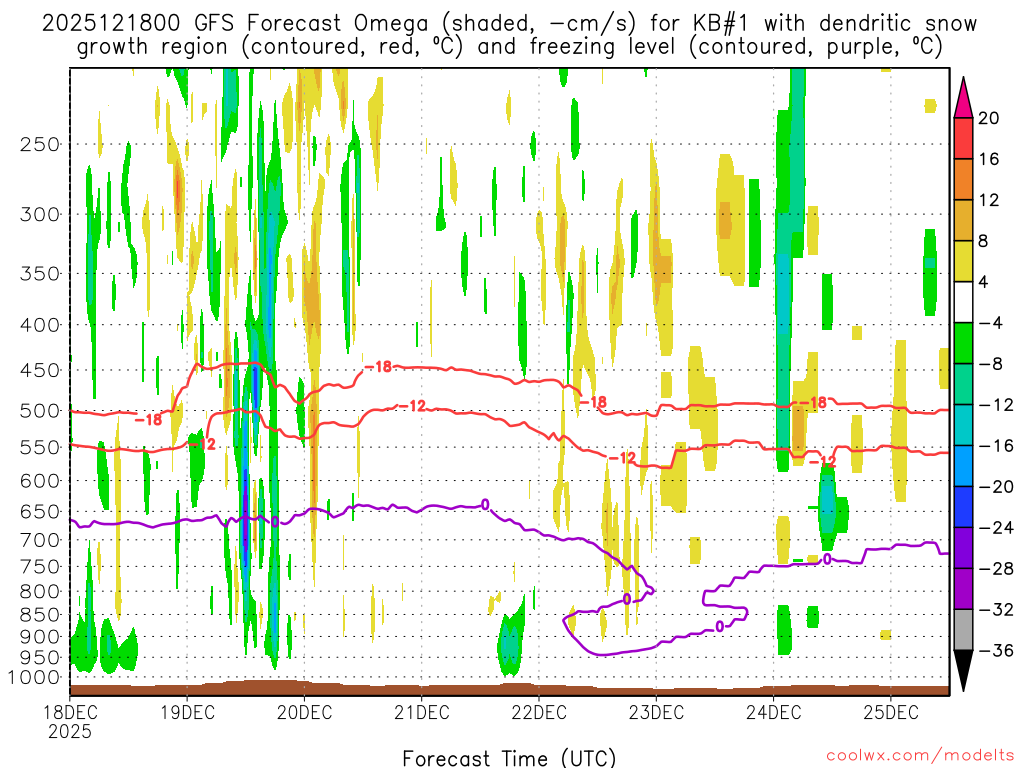Click the 450 pressure level label
This screenshot has width=1024, height=768.
point(40,370)
